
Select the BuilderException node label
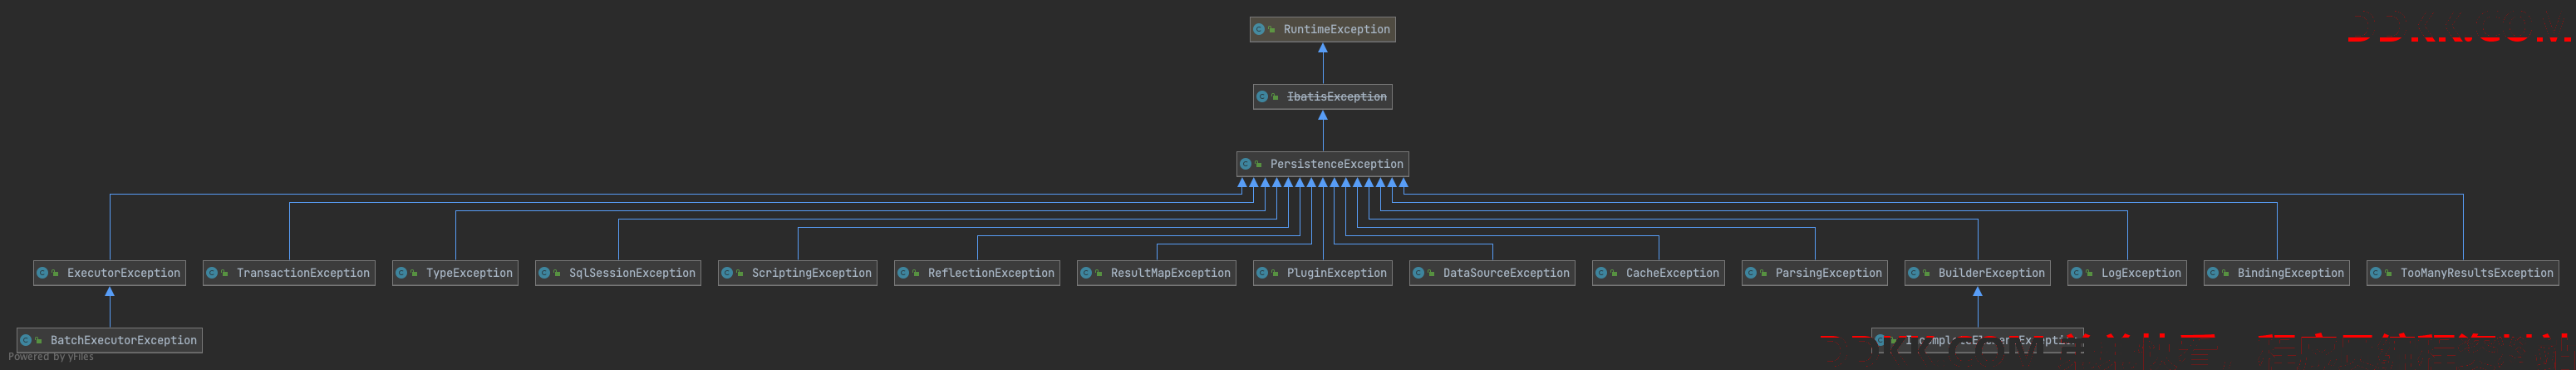pyautogui.click(x=1992, y=273)
